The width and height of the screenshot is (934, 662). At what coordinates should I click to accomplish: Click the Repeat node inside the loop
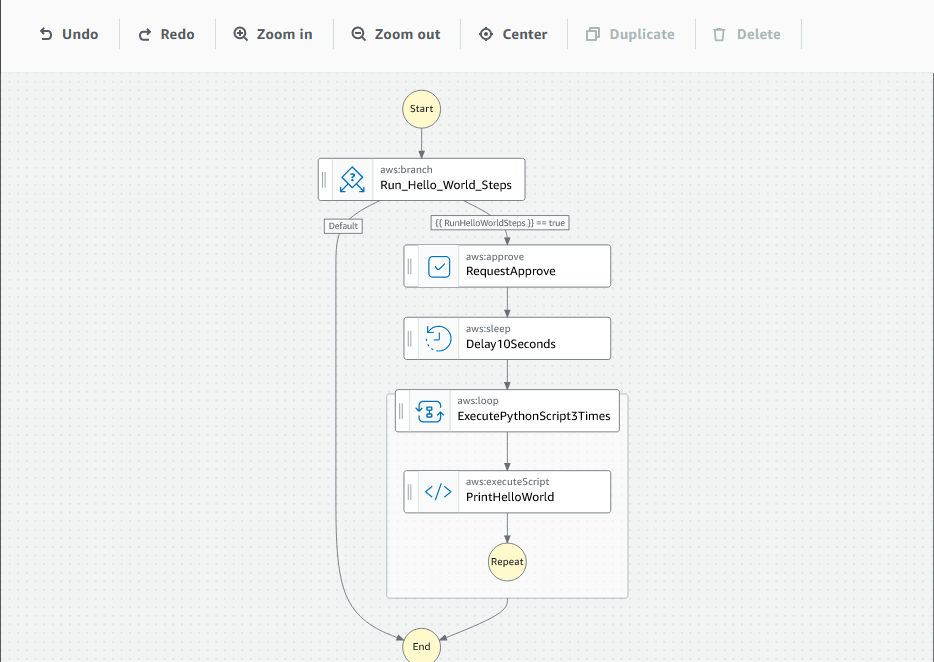click(x=507, y=562)
